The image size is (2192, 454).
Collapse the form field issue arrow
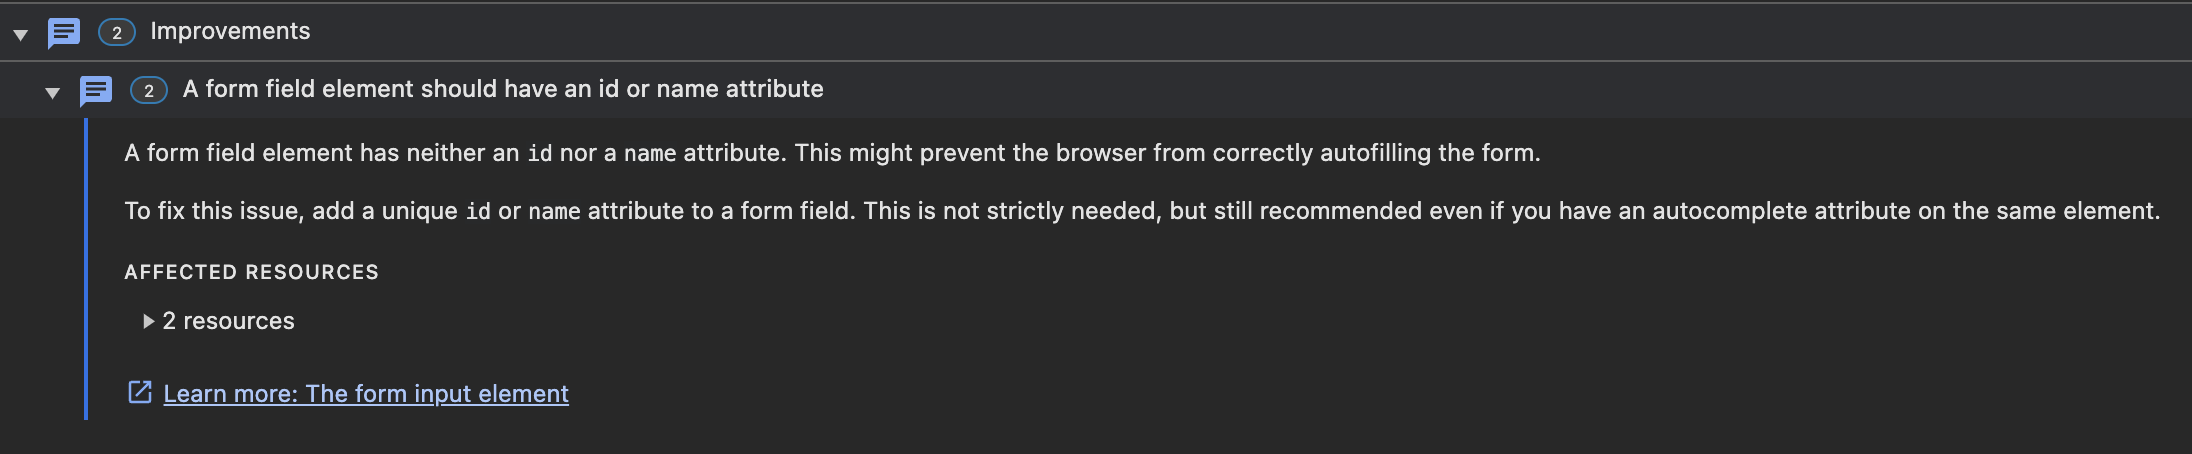pyautogui.click(x=52, y=93)
